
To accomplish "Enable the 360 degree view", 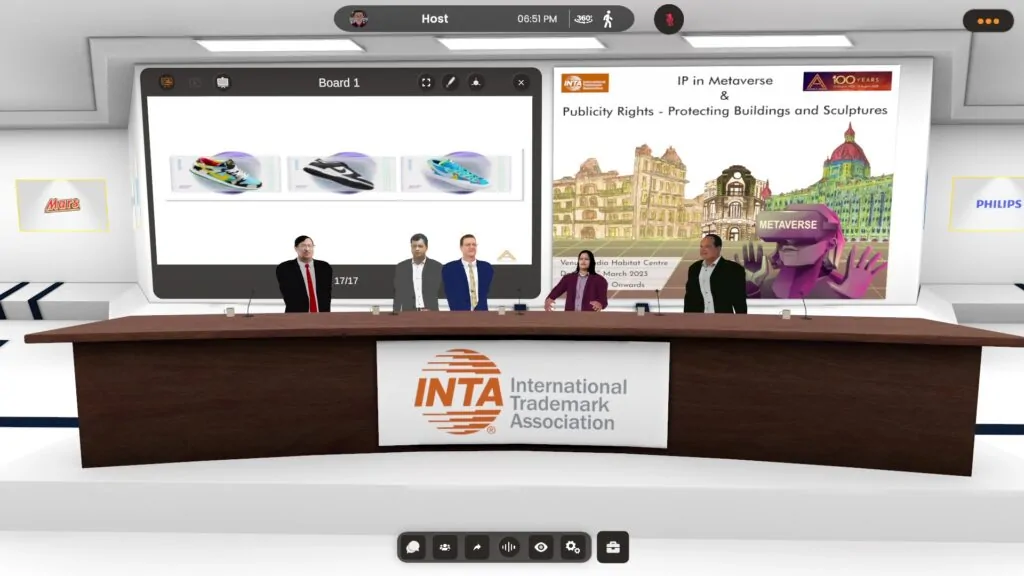I will 583,19.
